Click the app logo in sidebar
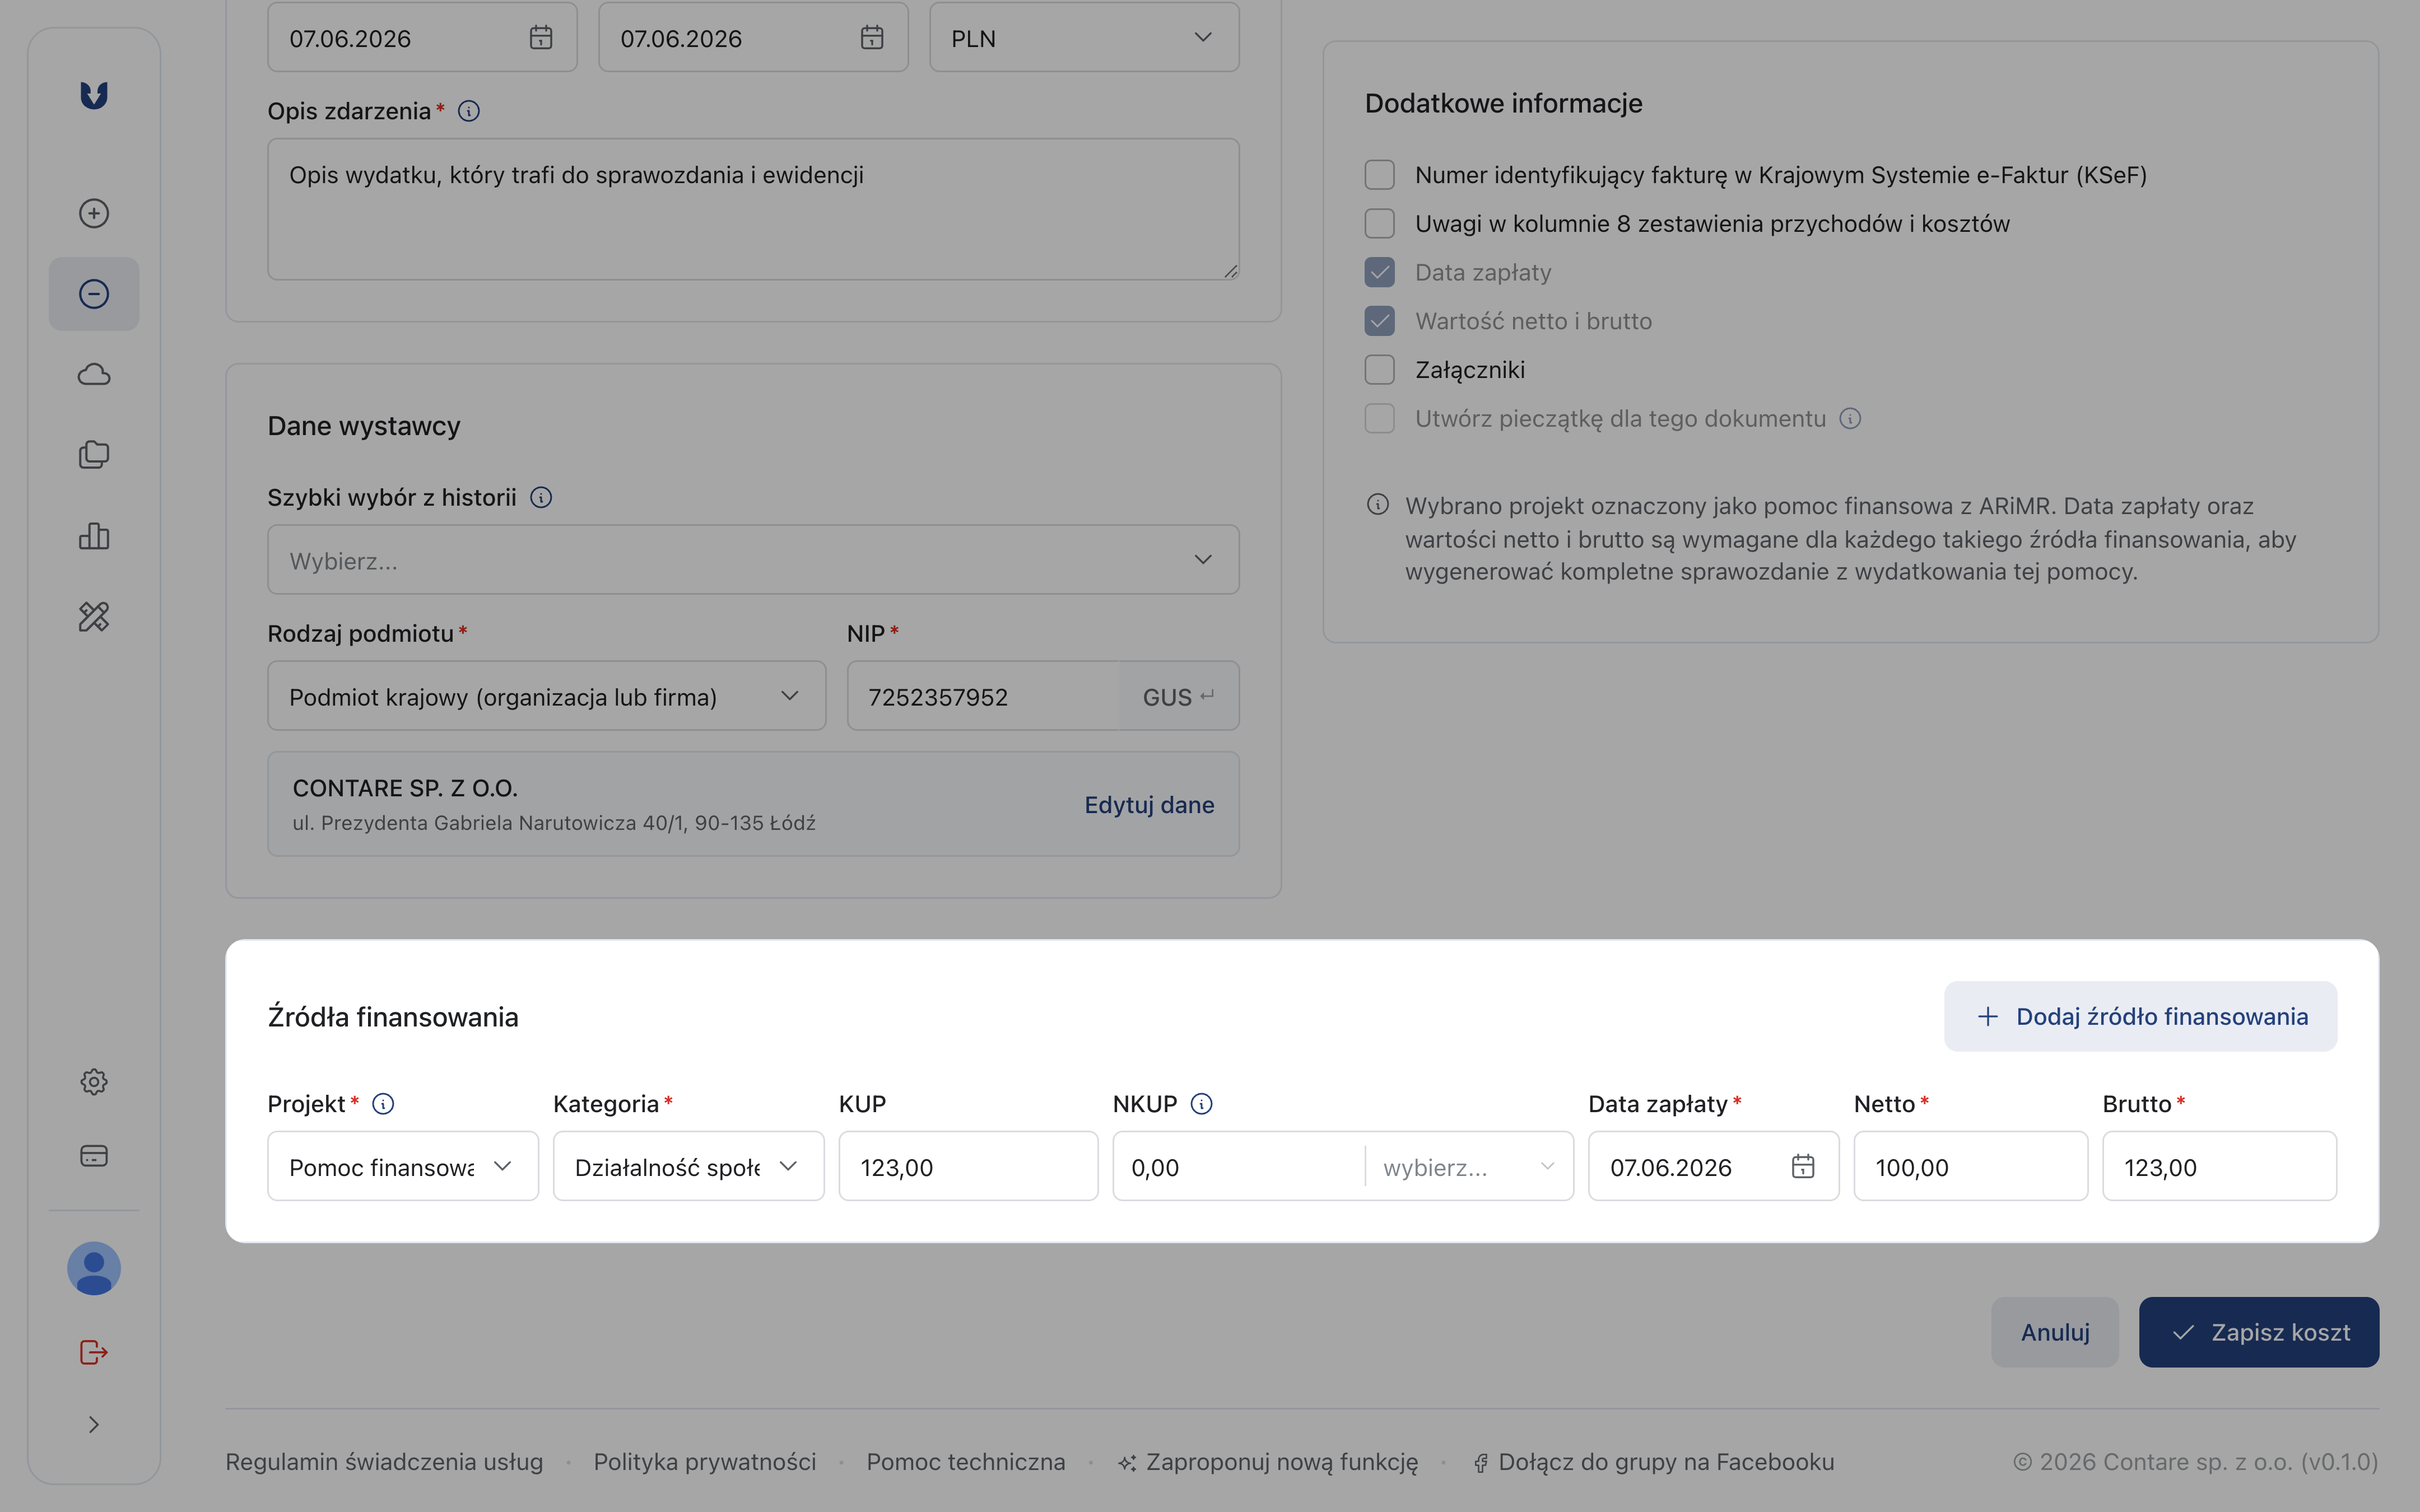This screenshot has width=2420, height=1512. [x=94, y=95]
